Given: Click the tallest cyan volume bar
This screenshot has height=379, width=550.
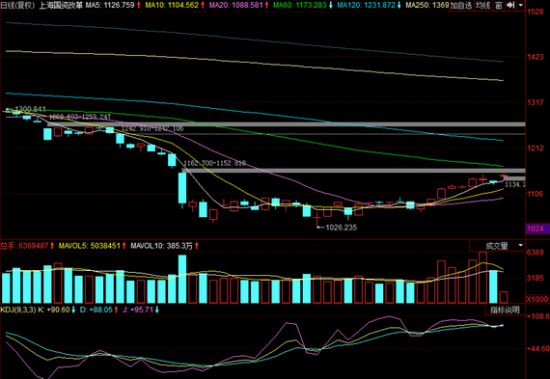Looking at the screenshot, I should [x=182, y=279].
